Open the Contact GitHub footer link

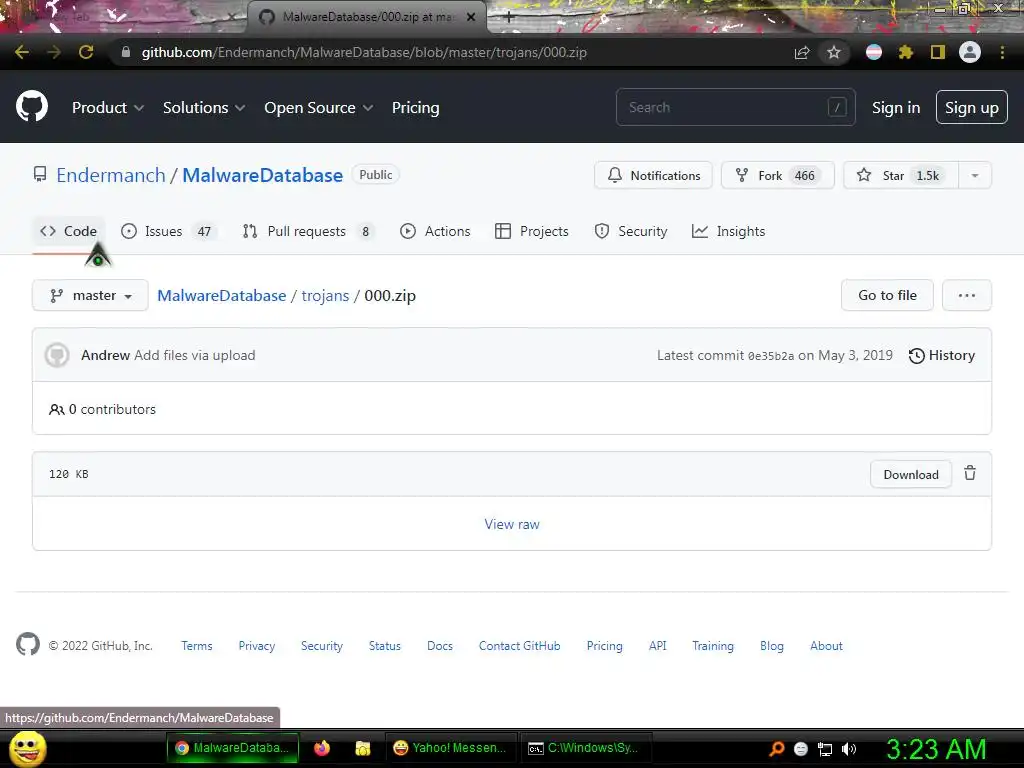point(519,646)
